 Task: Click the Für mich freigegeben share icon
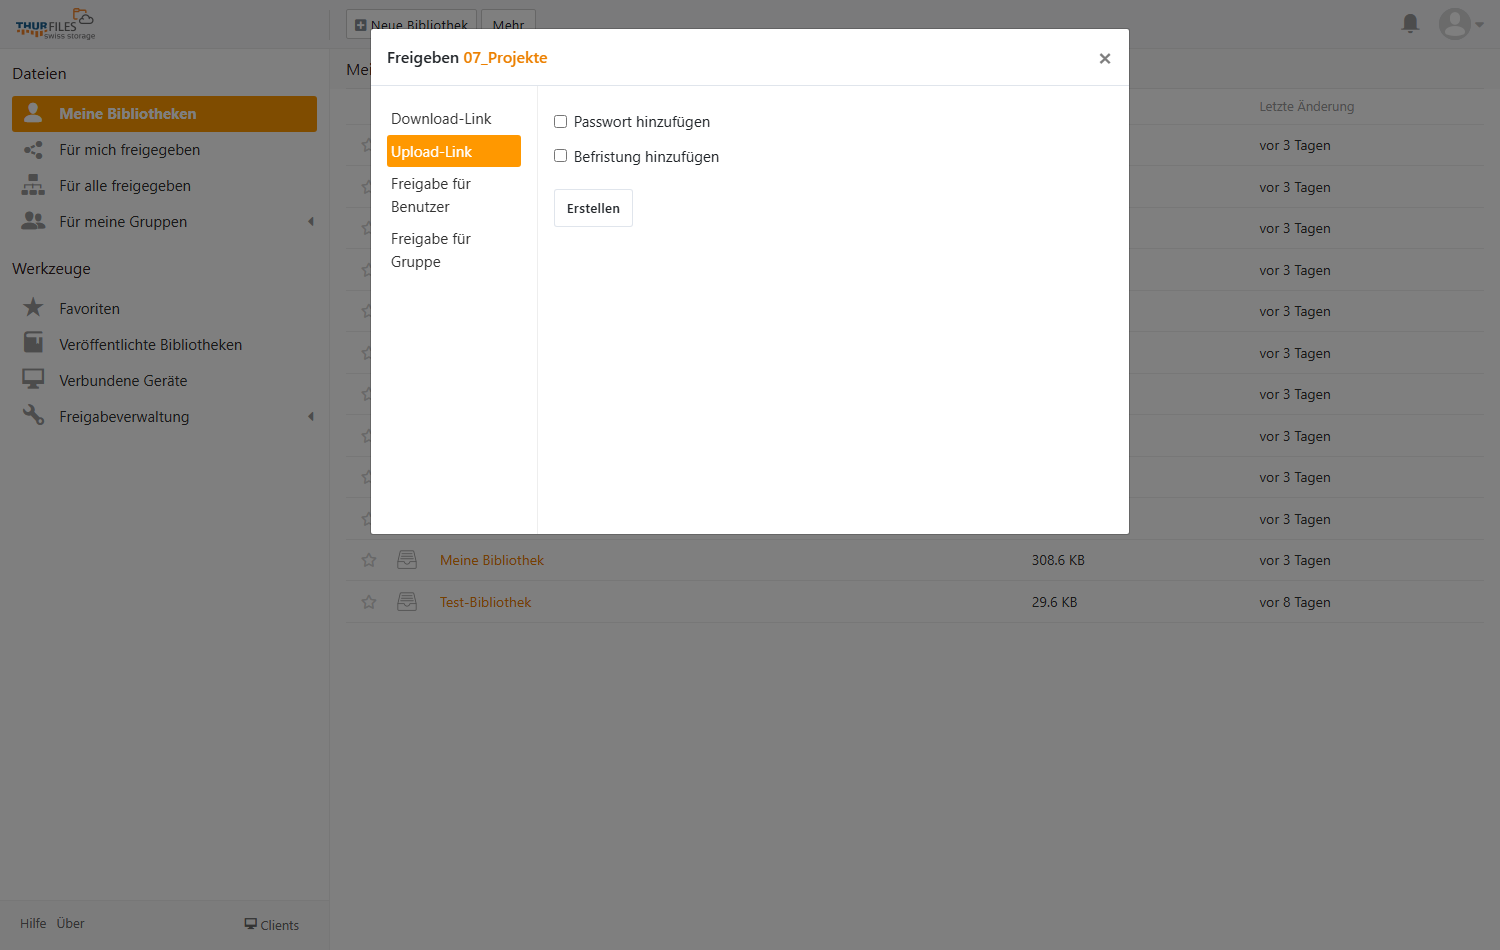[x=33, y=150]
